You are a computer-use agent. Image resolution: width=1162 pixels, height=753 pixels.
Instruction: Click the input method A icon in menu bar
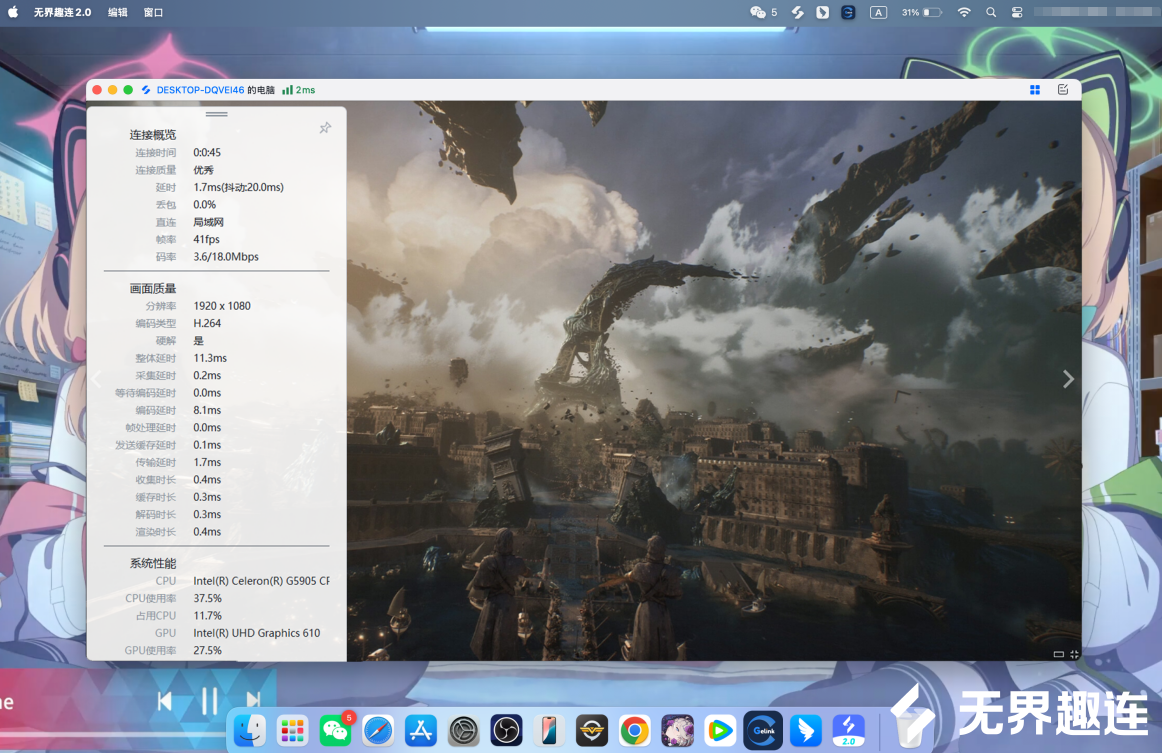click(x=878, y=13)
